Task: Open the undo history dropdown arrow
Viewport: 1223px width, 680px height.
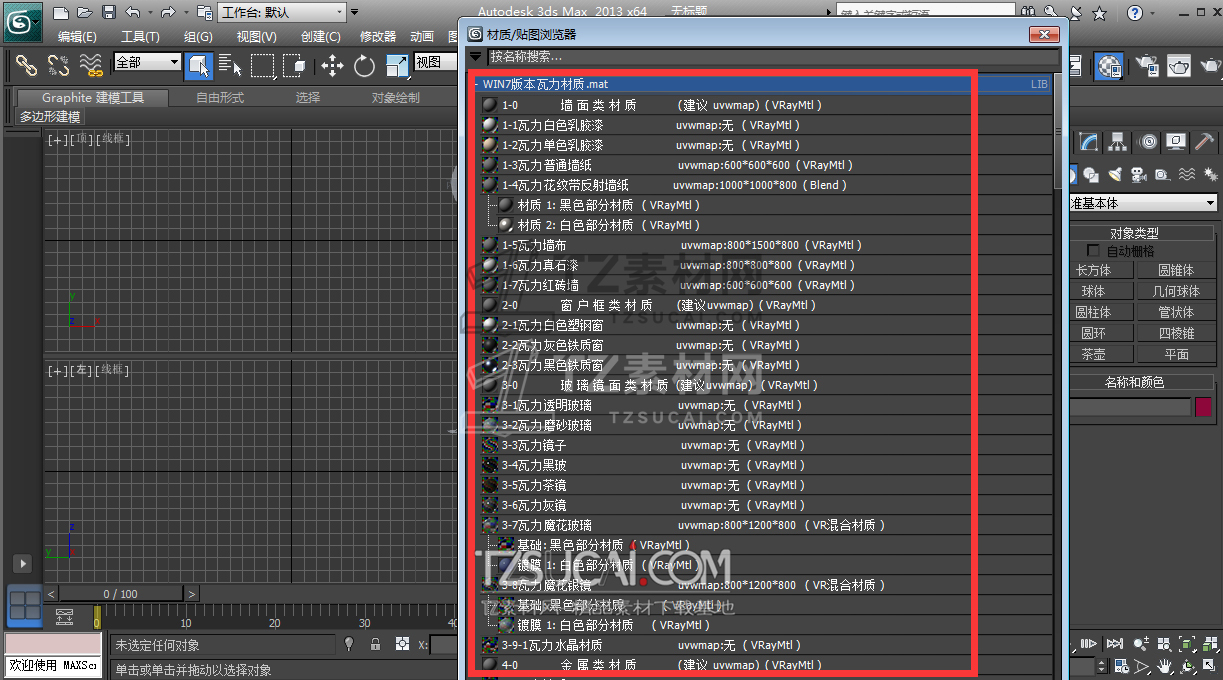Action: (x=149, y=13)
